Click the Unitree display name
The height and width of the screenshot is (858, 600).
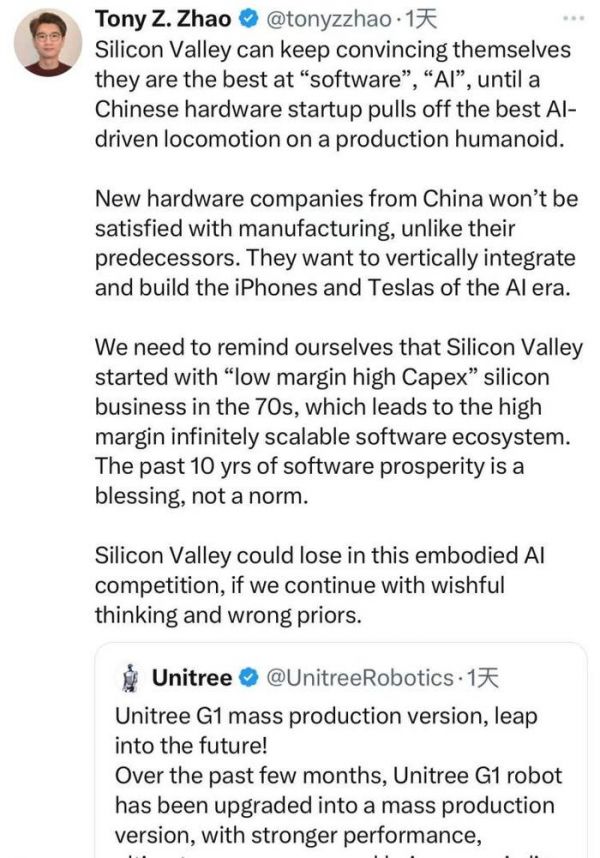[192, 679]
